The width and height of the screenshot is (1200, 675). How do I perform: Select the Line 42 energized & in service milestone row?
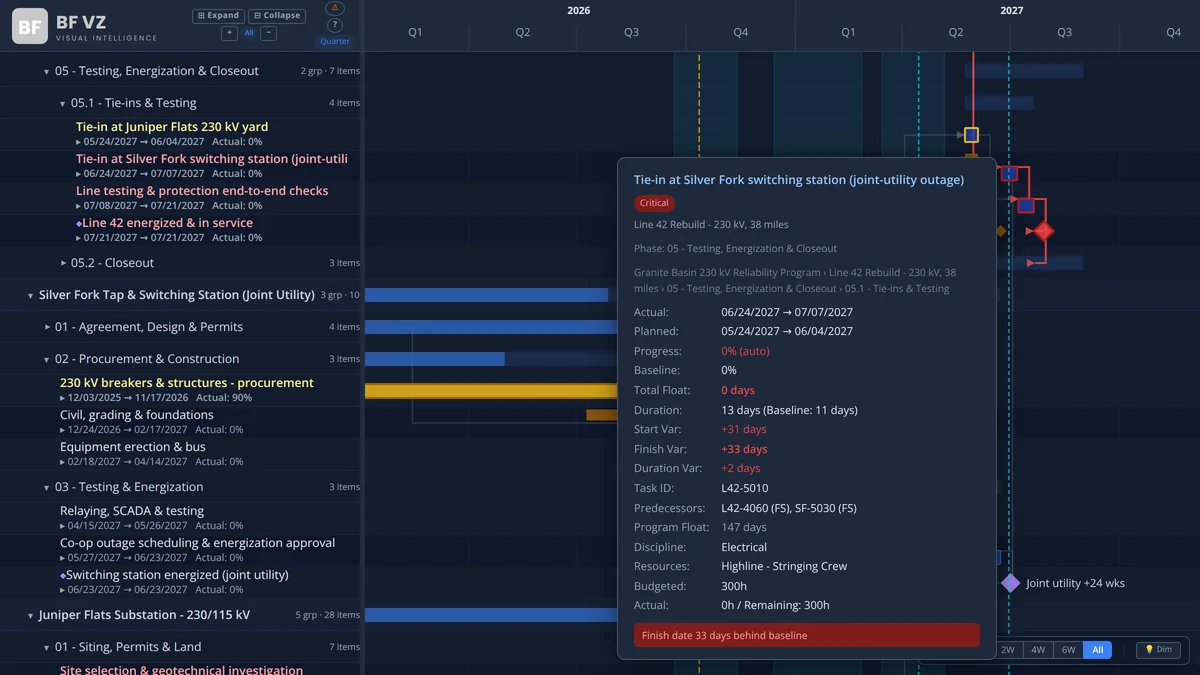pyautogui.click(x=168, y=223)
